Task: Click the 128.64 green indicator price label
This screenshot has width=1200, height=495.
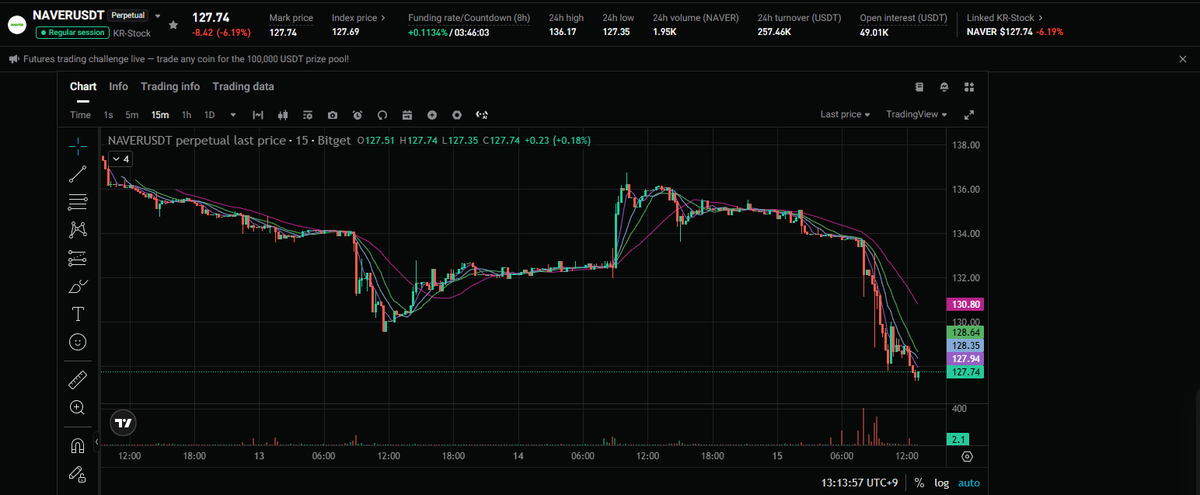Action: 965,331
